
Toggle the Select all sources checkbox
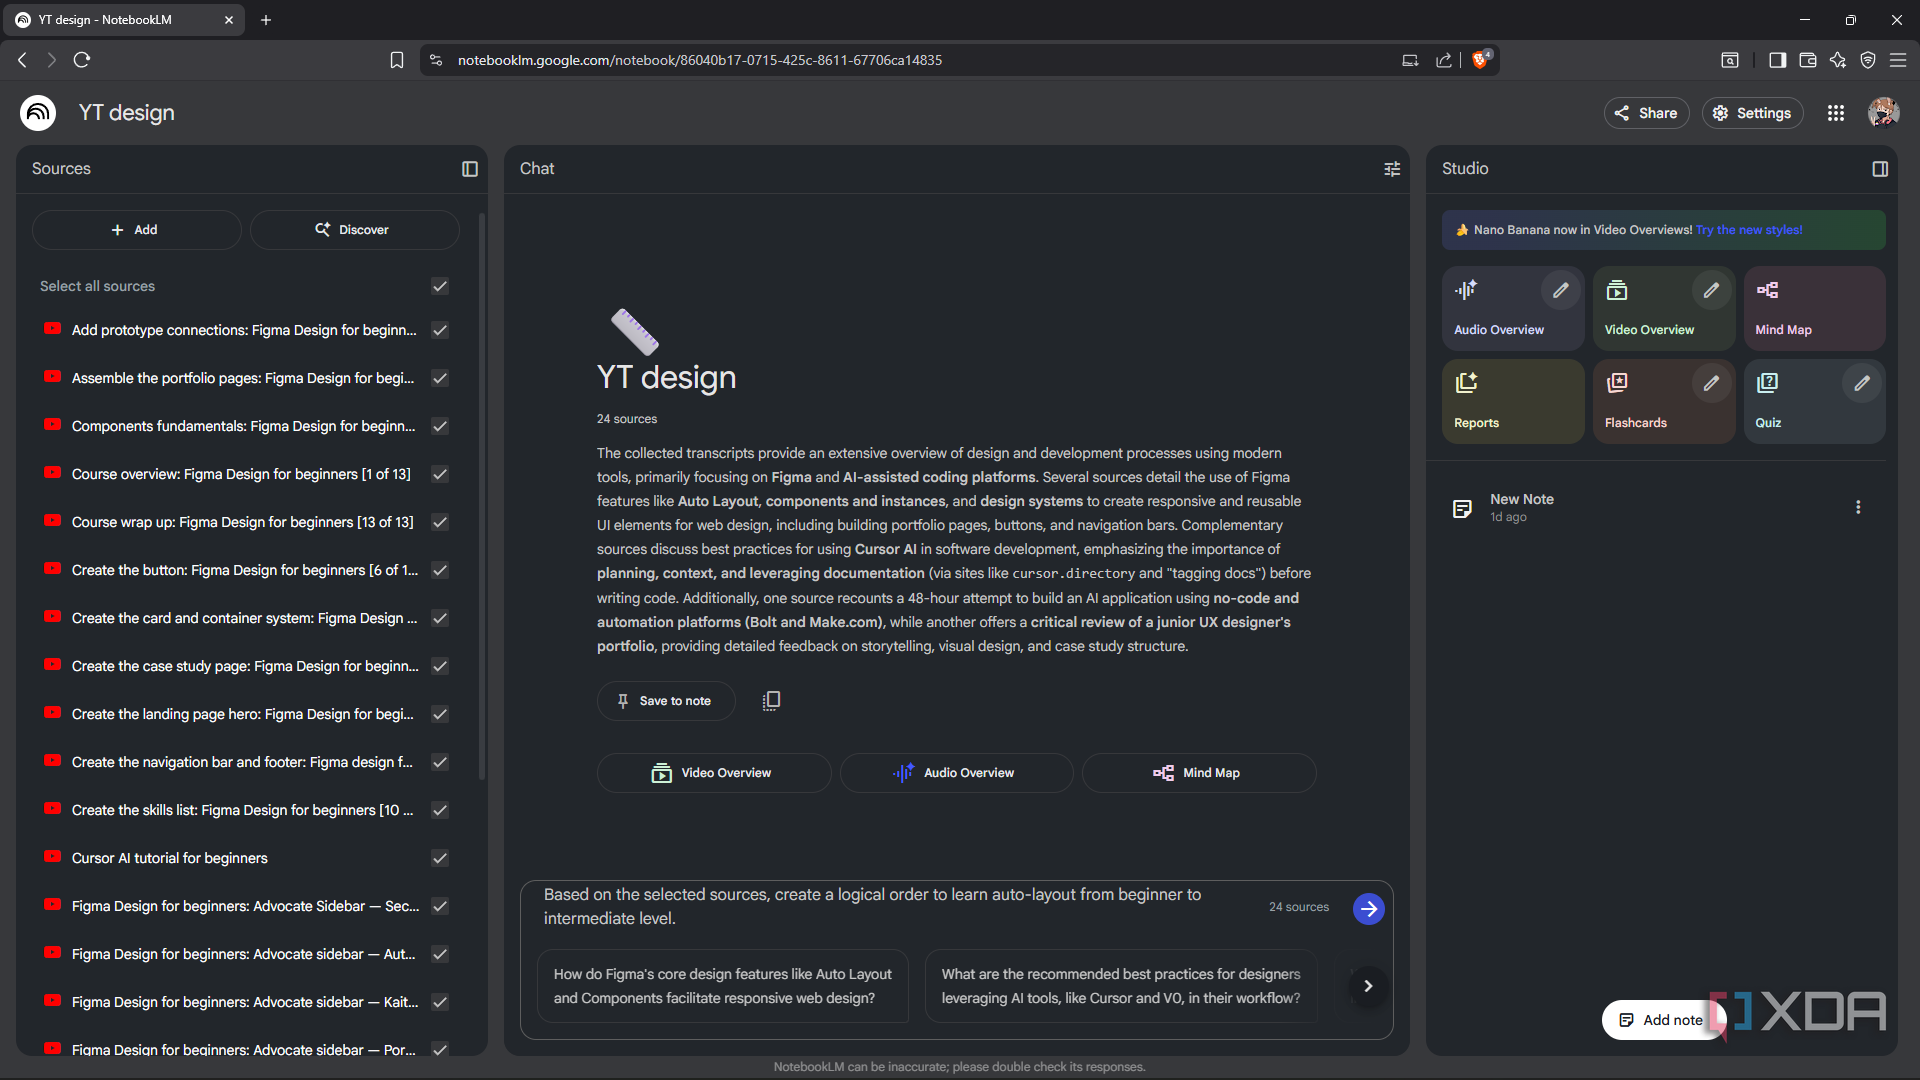[440, 286]
